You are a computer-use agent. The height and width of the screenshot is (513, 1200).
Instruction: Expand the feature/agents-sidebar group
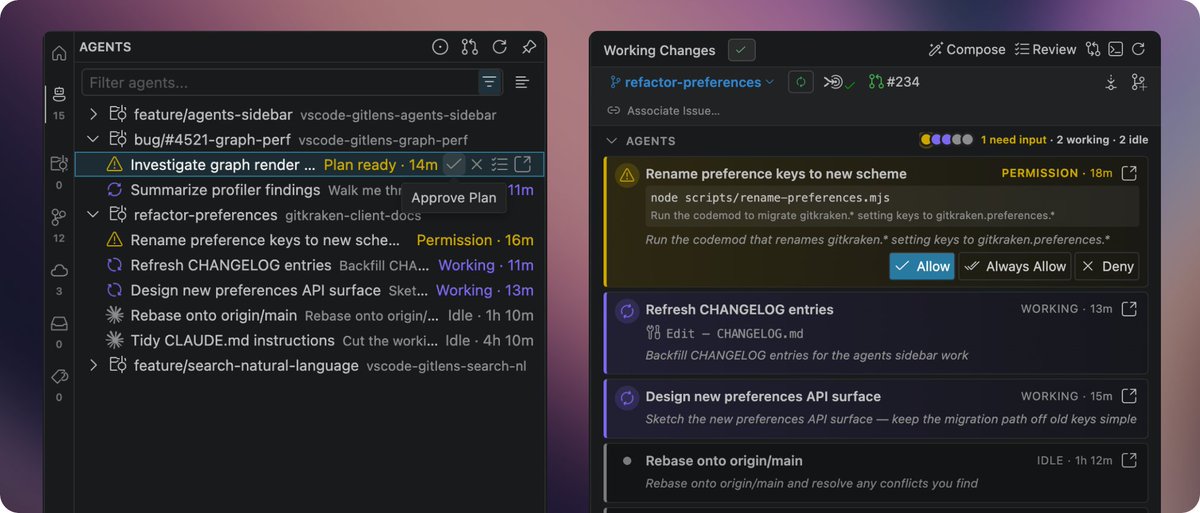pyautogui.click(x=93, y=114)
